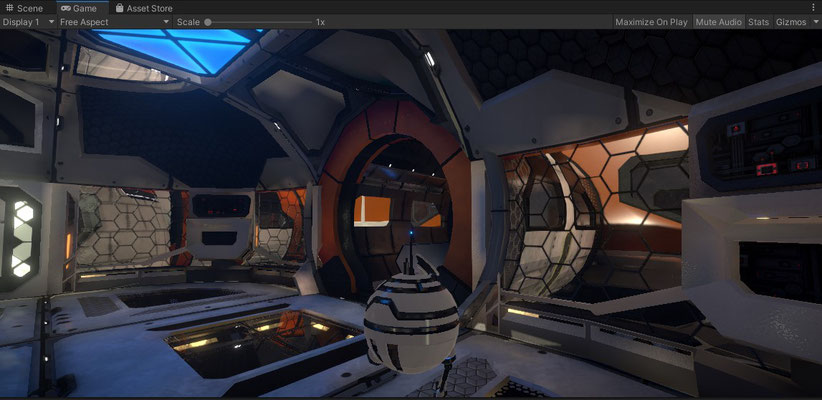The width and height of the screenshot is (822, 400).
Task: Toggle Maximize On Play
Action: tap(651, 22)
